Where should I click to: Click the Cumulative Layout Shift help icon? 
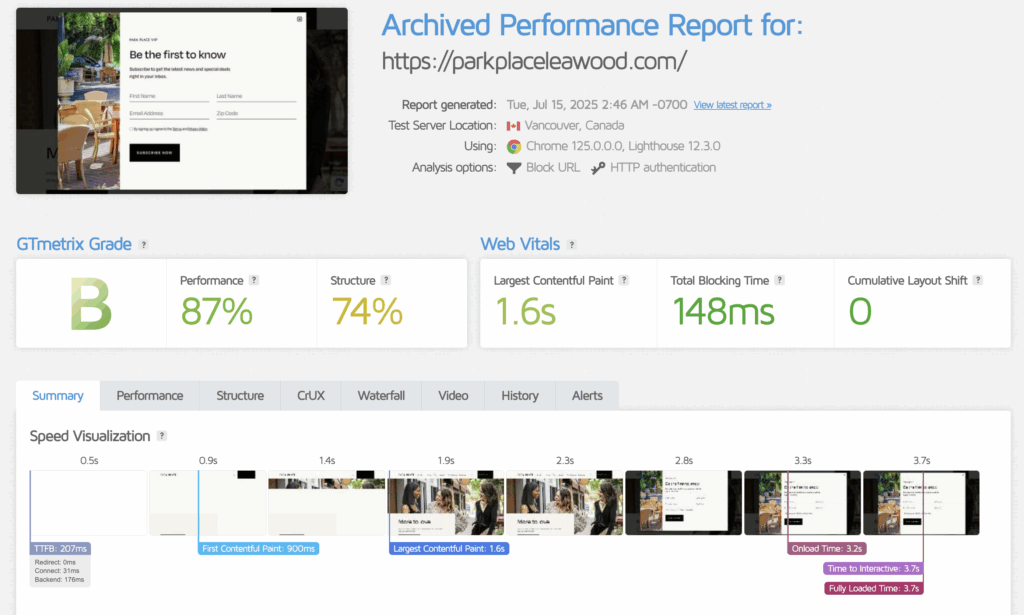(978, 280)
